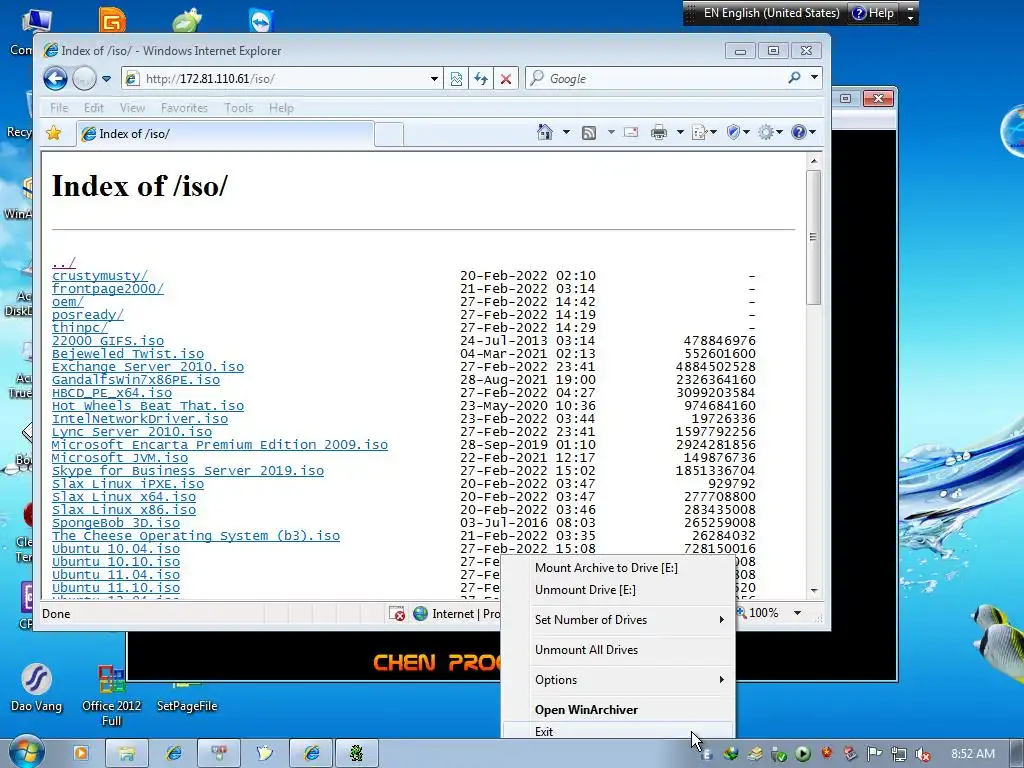Click the language bar Help button
The height and width of the screenshot is (768, 1024).
874,13
